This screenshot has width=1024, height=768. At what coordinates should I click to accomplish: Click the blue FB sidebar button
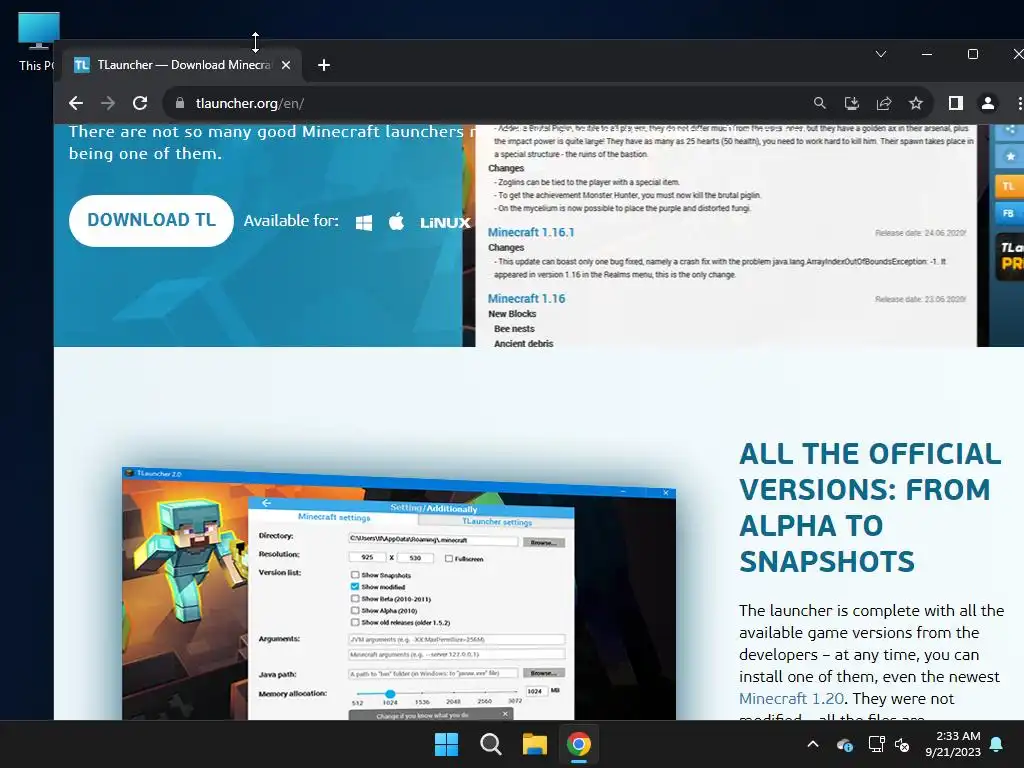tap(1008, 214)
